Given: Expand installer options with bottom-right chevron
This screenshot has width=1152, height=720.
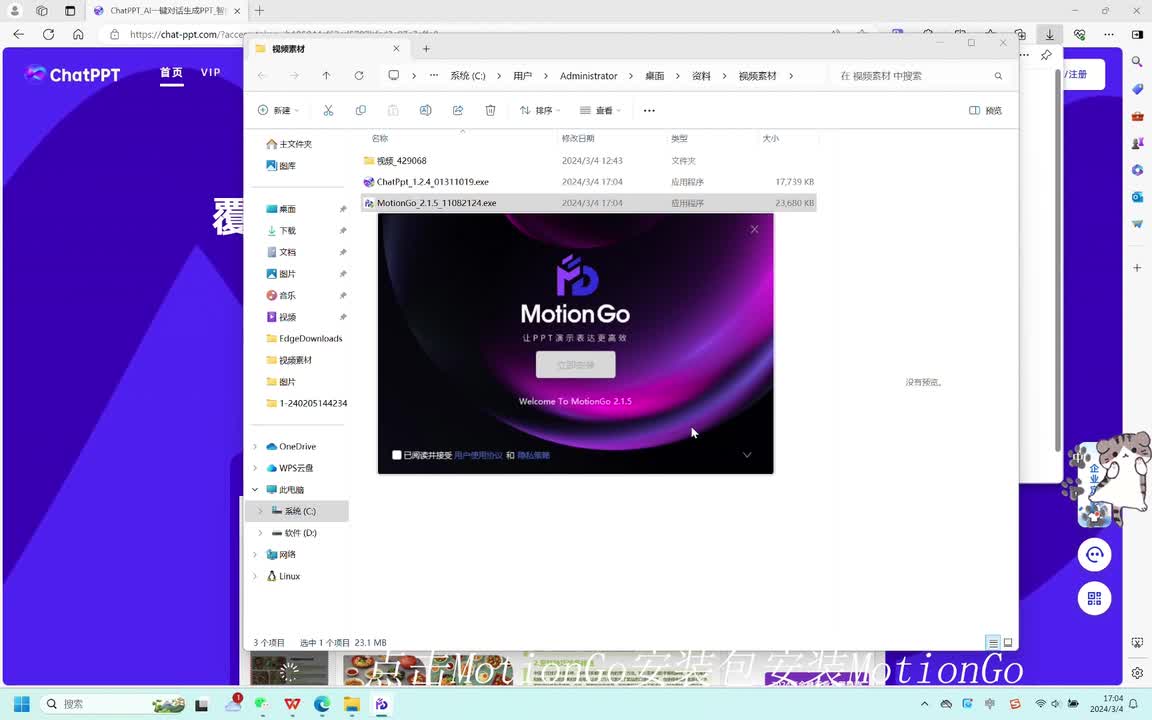Looking at the screenshot, I should (747, 455).
